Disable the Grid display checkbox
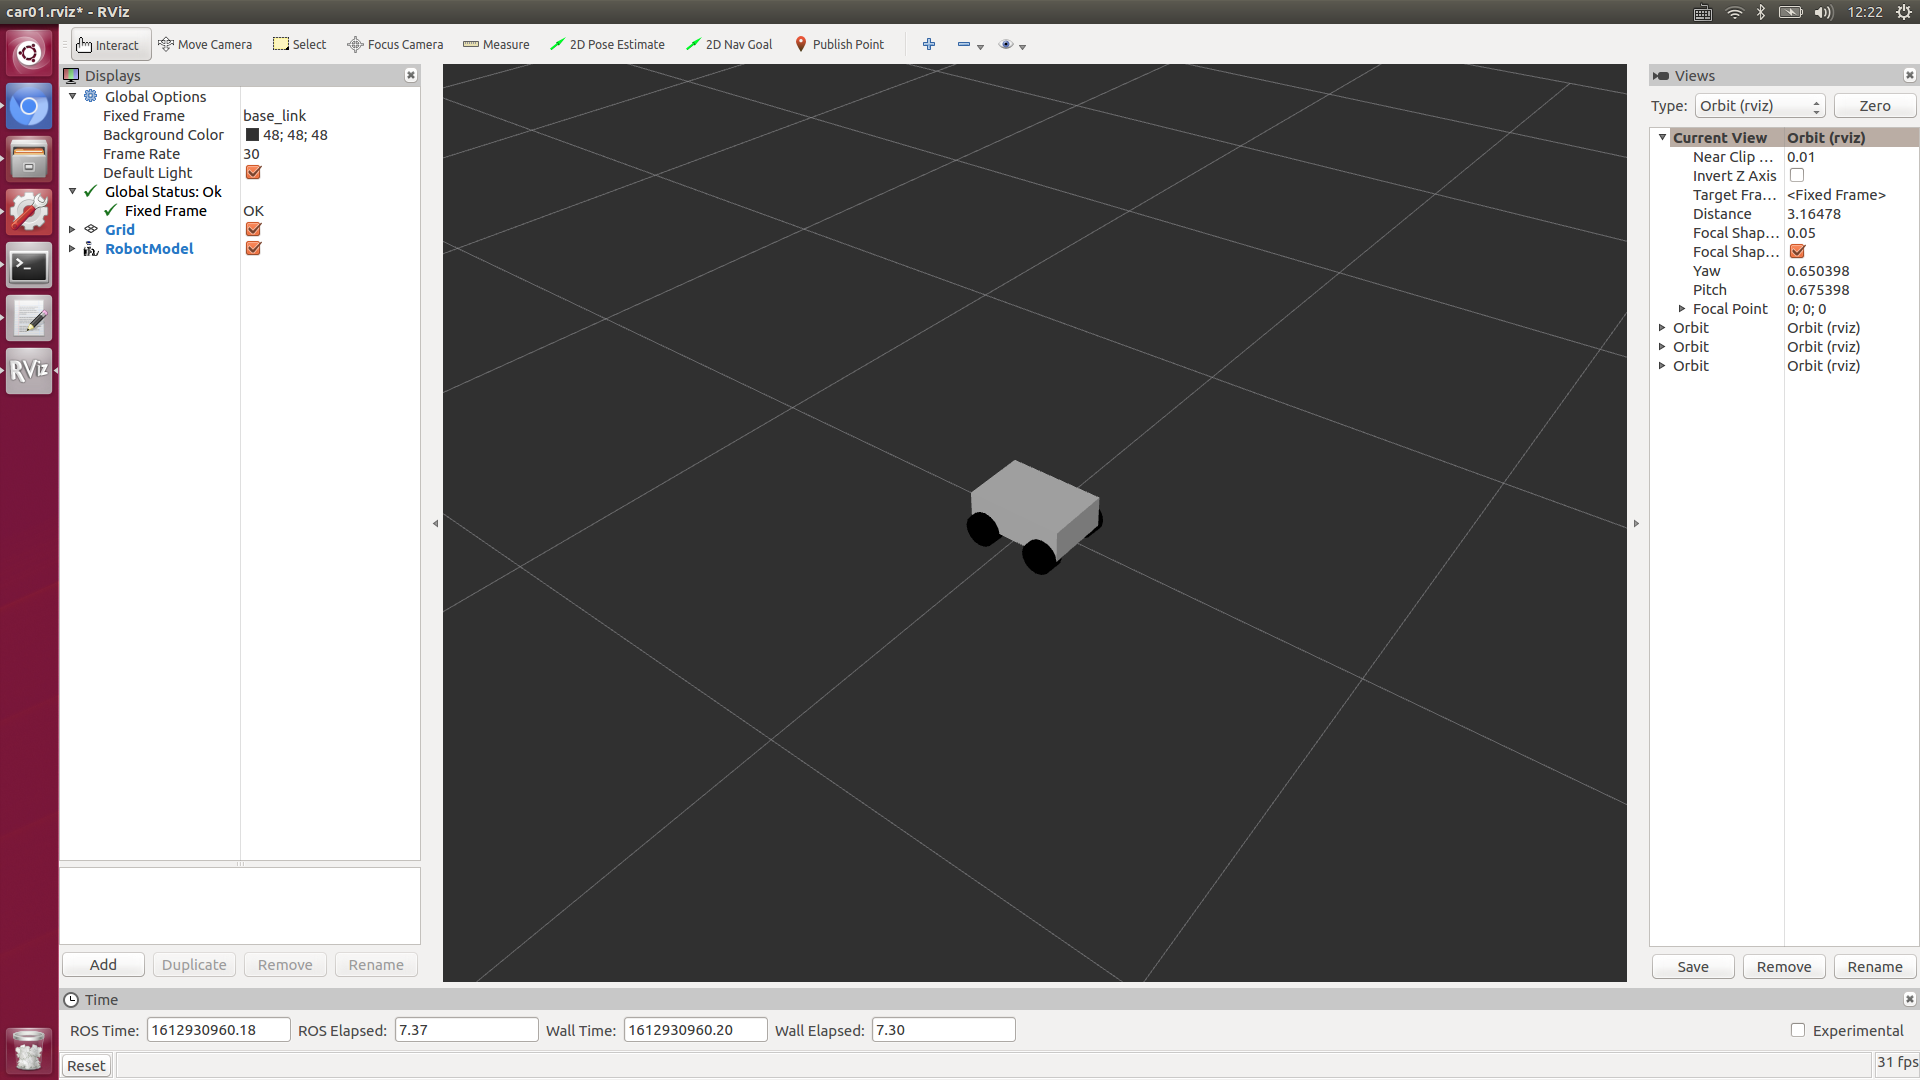 tap(253, 230)
